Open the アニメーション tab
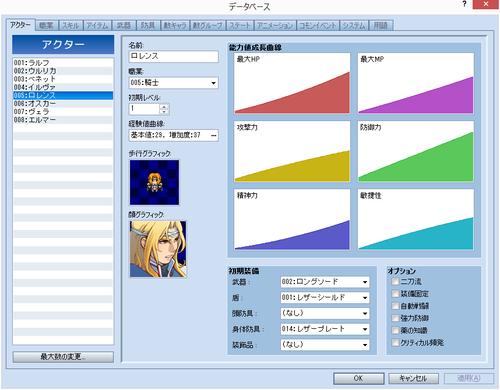Viewport: 500px width, 390px height. [x=275, y=26]
